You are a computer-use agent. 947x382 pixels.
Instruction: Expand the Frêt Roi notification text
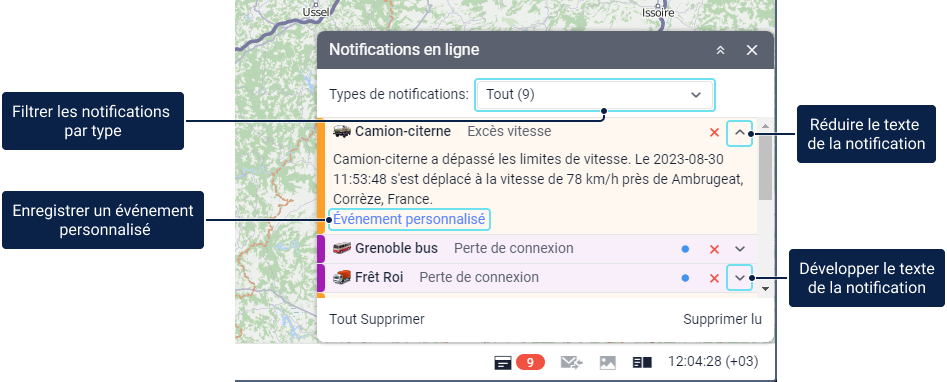[x=740, y=278]
